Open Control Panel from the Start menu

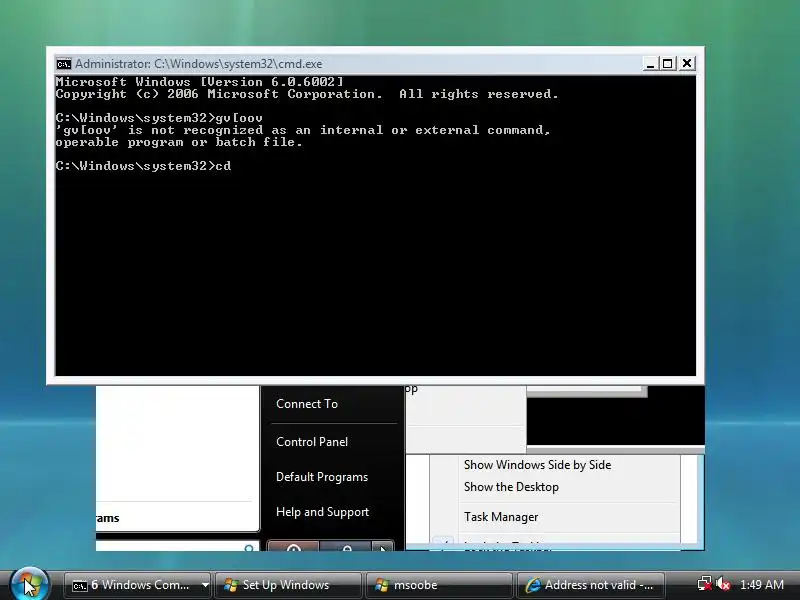pyautogui.click(x=312, y=442)
